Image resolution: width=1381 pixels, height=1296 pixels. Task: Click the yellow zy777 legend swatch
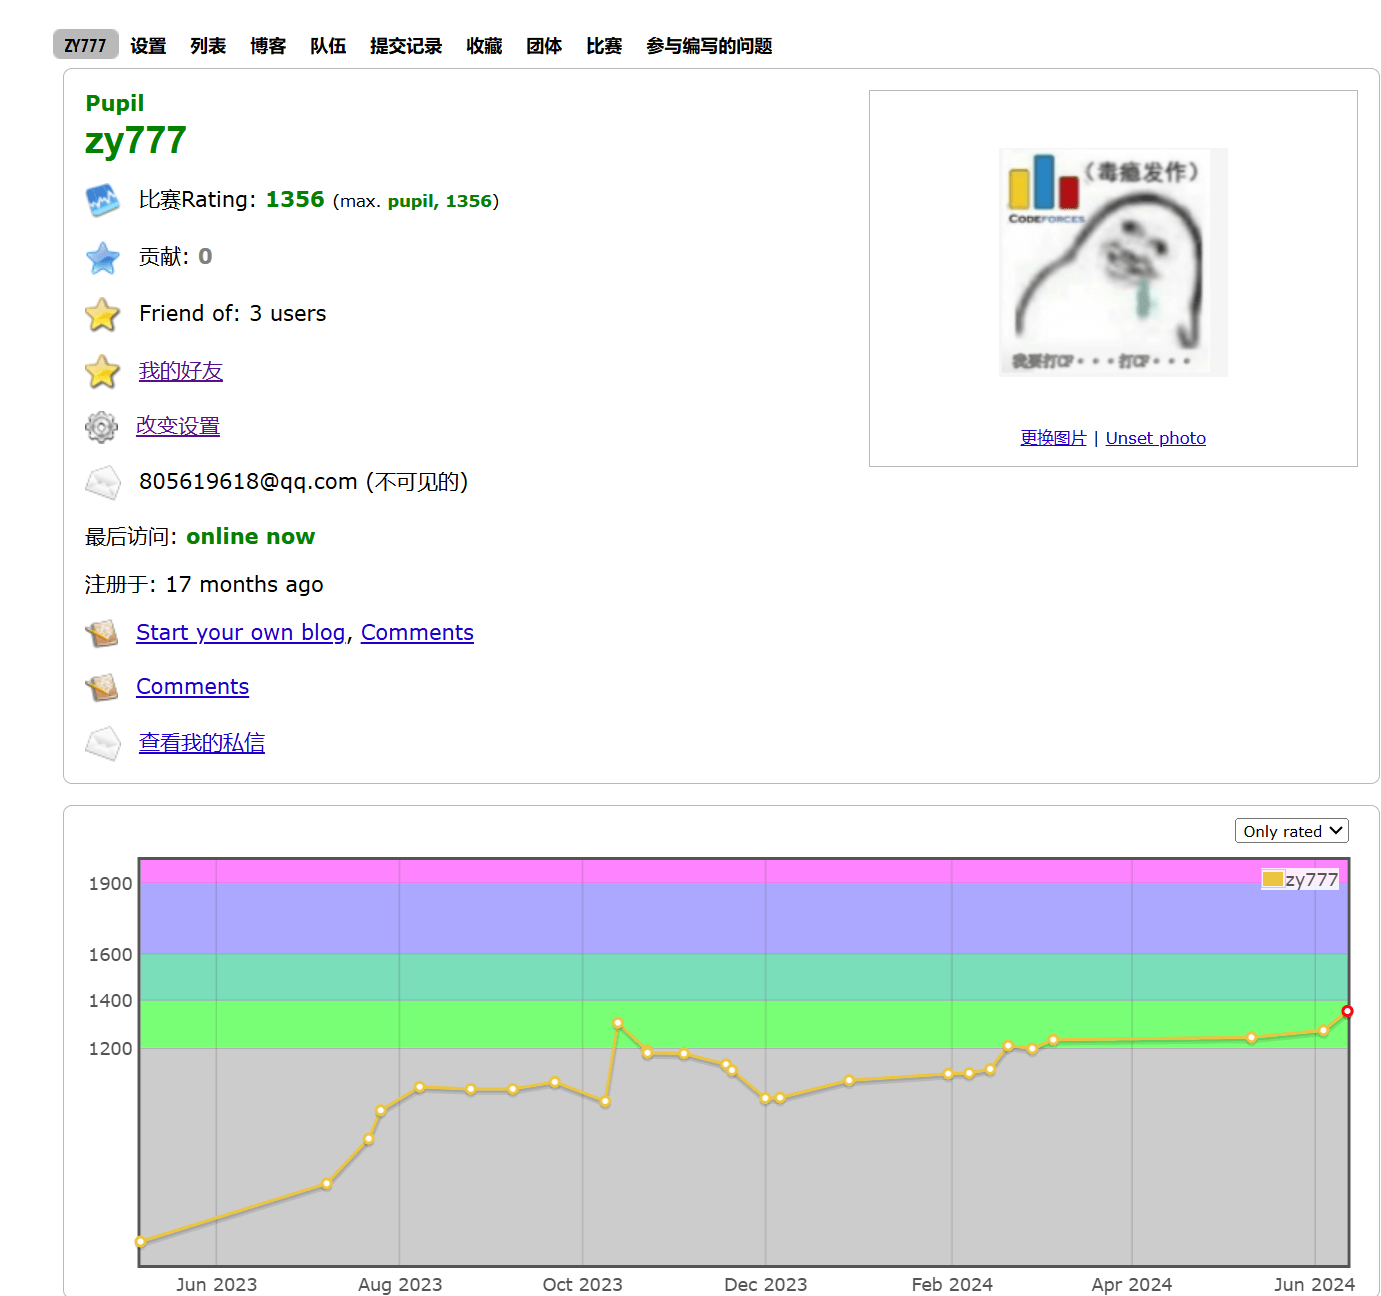1273,879
